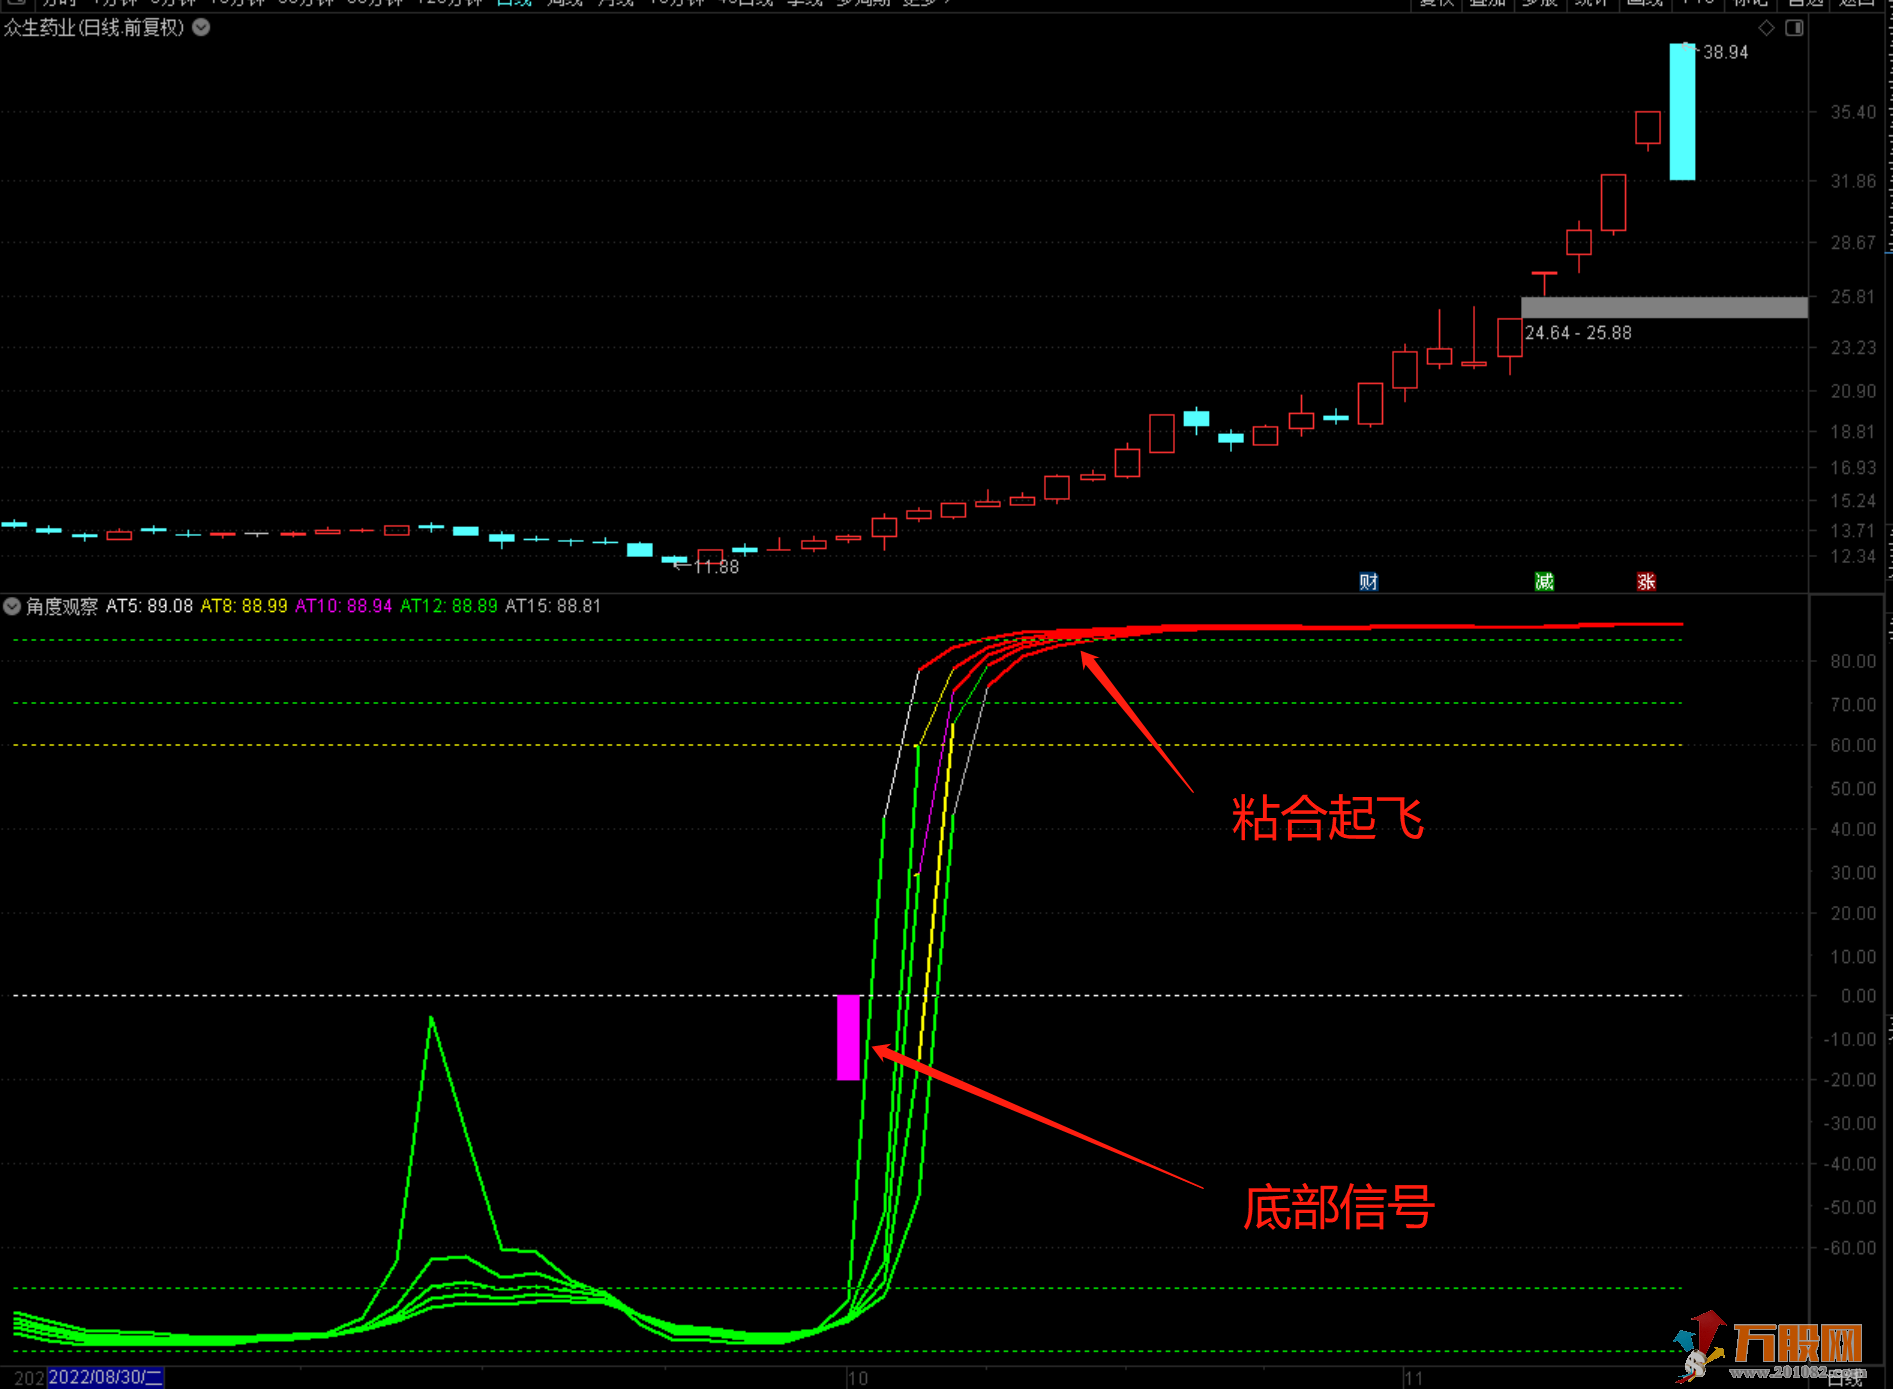Open the 角度观察 indicator dropdown circle
The width and height of the screenshot is (1893, 1389).
(x=12, y=606)
